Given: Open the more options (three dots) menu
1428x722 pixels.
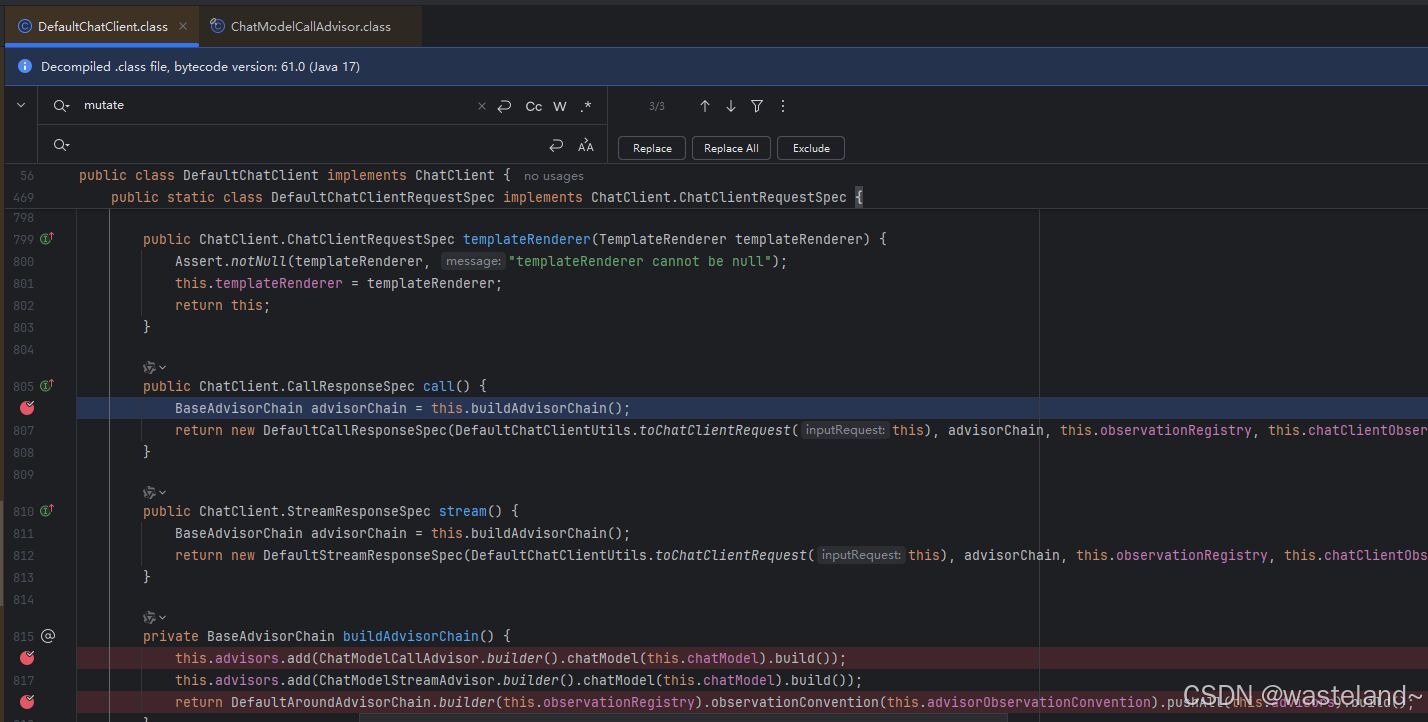Looking at the screenshot, I should point(783,106).
